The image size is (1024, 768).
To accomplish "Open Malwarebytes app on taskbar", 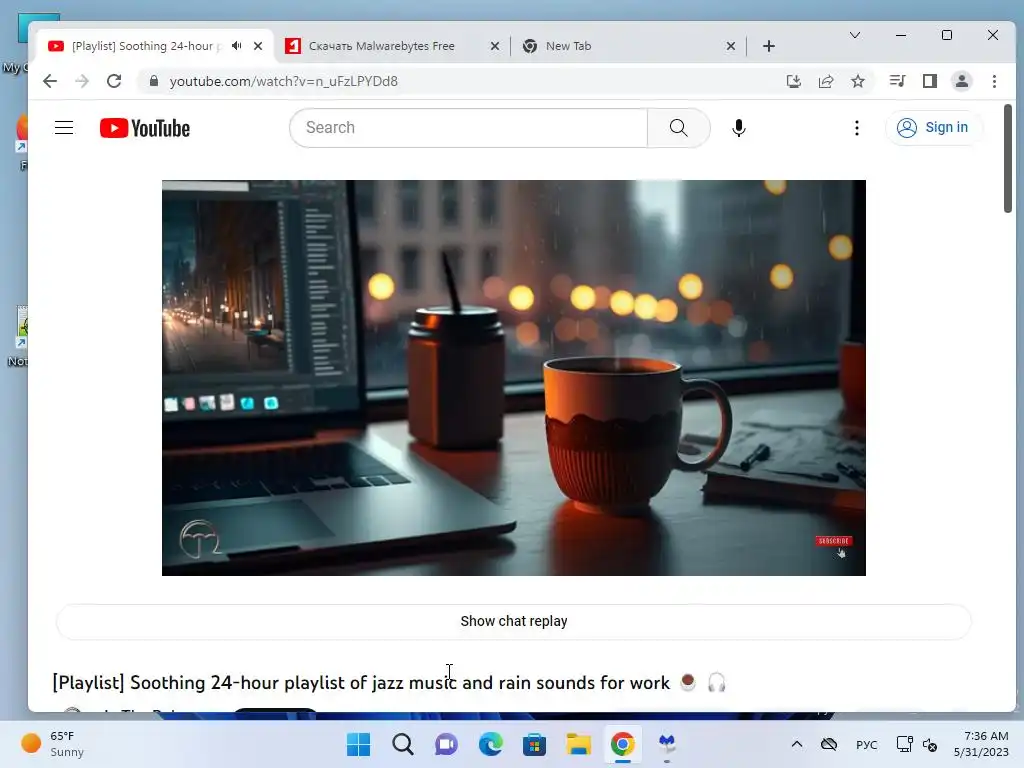I will click(667, 744).
